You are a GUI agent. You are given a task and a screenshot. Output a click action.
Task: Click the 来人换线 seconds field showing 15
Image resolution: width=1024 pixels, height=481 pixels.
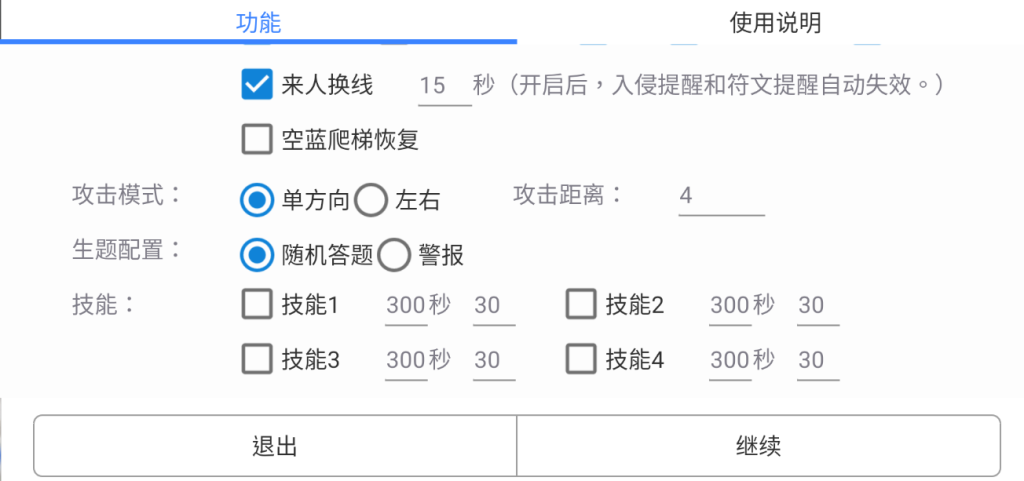445,87
